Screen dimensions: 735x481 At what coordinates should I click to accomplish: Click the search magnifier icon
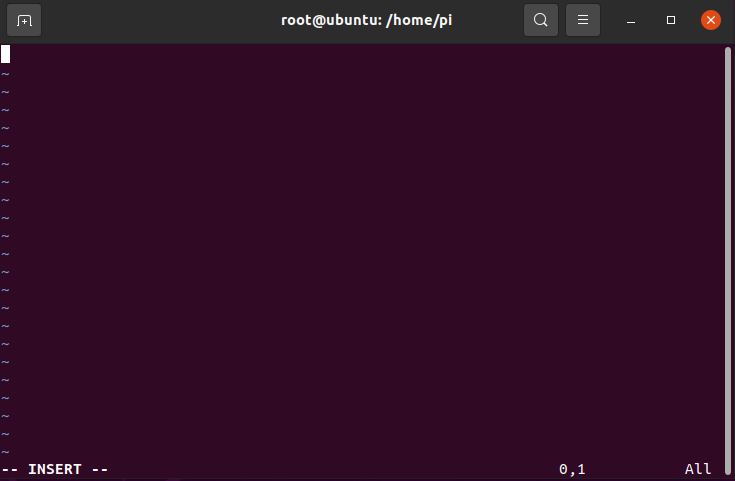(540, 20)
